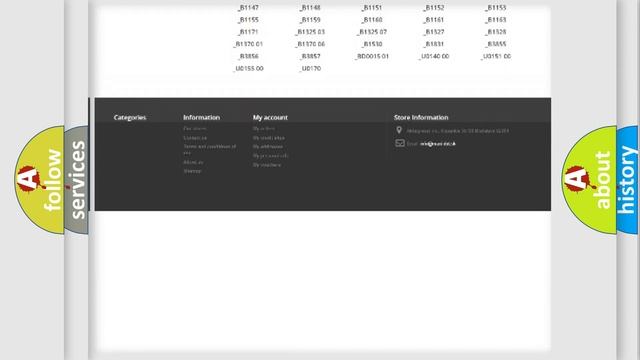Select product code _B1160
The width and height of the screenshot is (640, 360).
[x=372, y=20]
